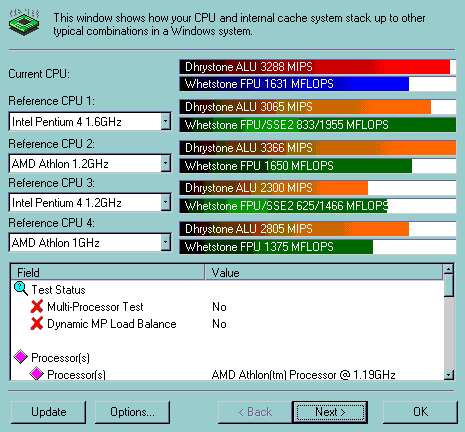Expand Reference CPU 3 dropdown list
Image resolution: width=465 pixels, height=432 pixels.
pyautogui.click(x=166, y=202)
